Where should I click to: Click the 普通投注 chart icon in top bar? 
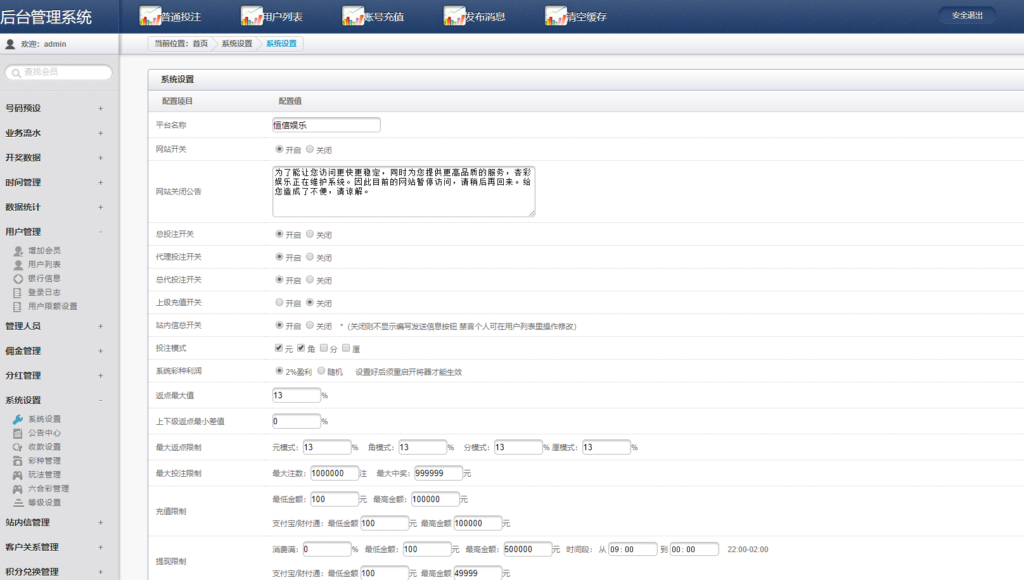click(x=150, y=16)
